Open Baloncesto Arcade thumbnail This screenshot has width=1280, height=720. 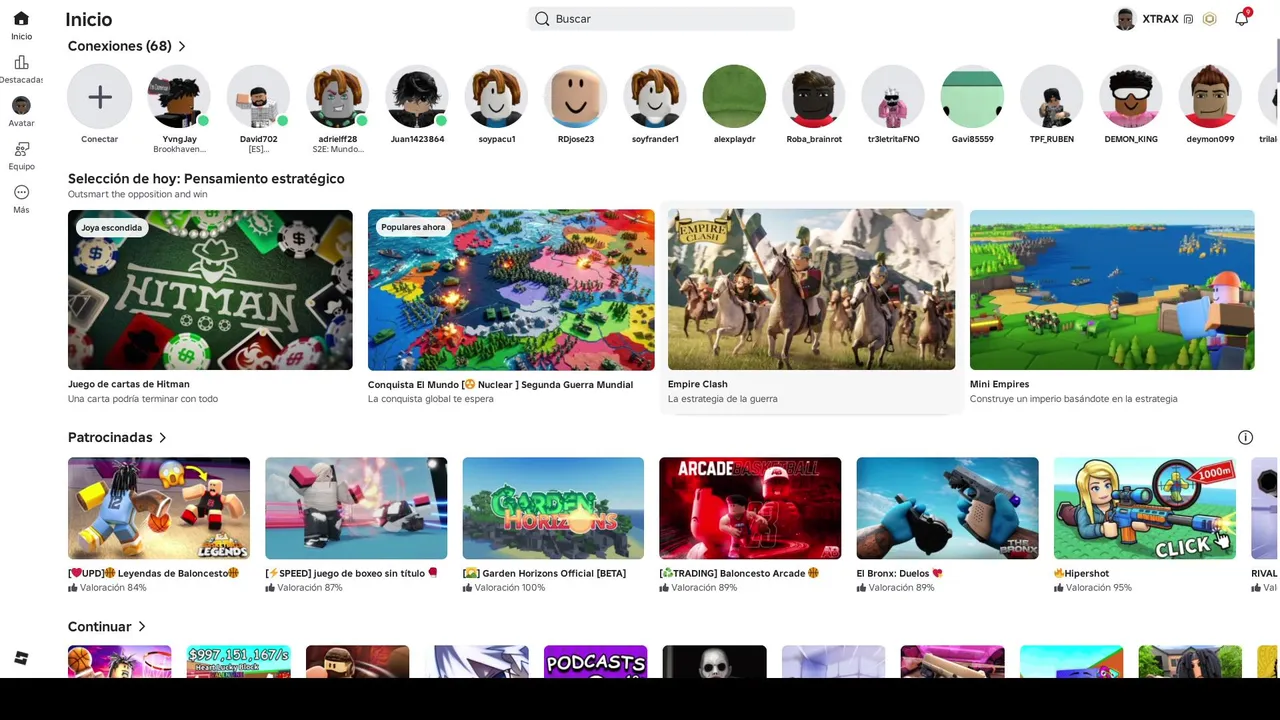750,508
